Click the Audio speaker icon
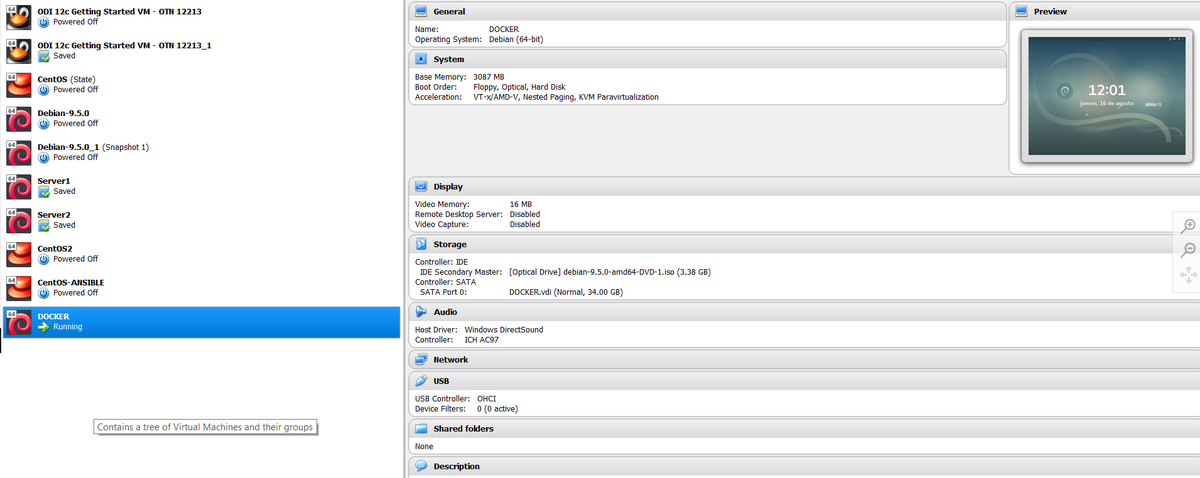 (x=421, y=312)
